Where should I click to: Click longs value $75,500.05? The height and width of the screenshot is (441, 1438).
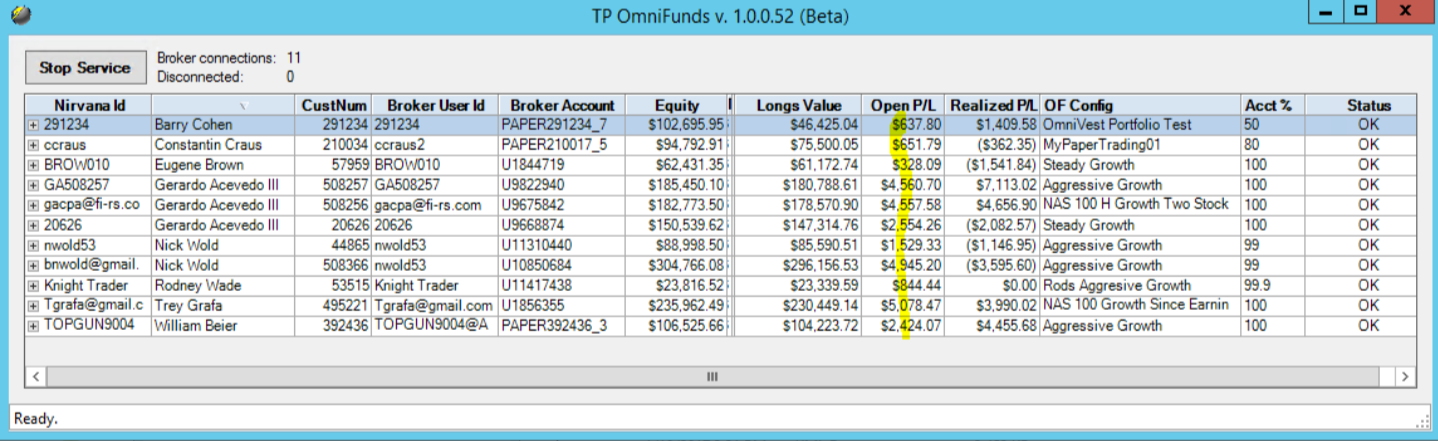(798, 145)
